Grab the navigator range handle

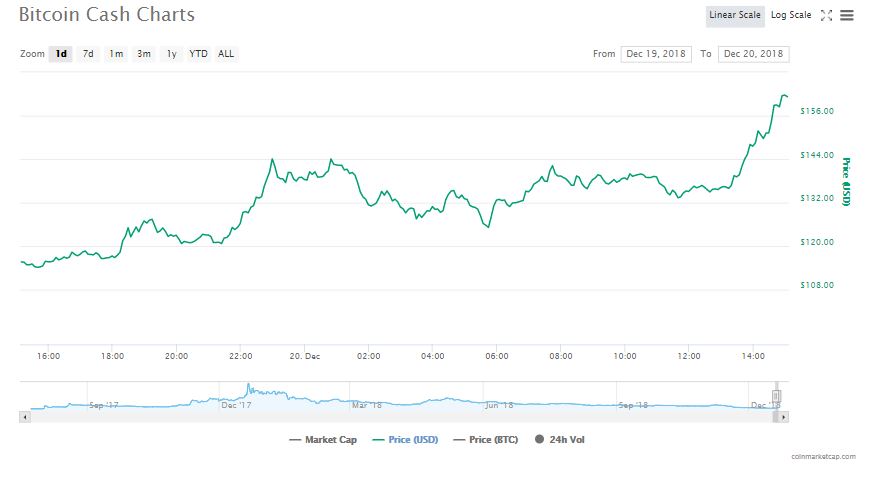click(x=776, y=396)
